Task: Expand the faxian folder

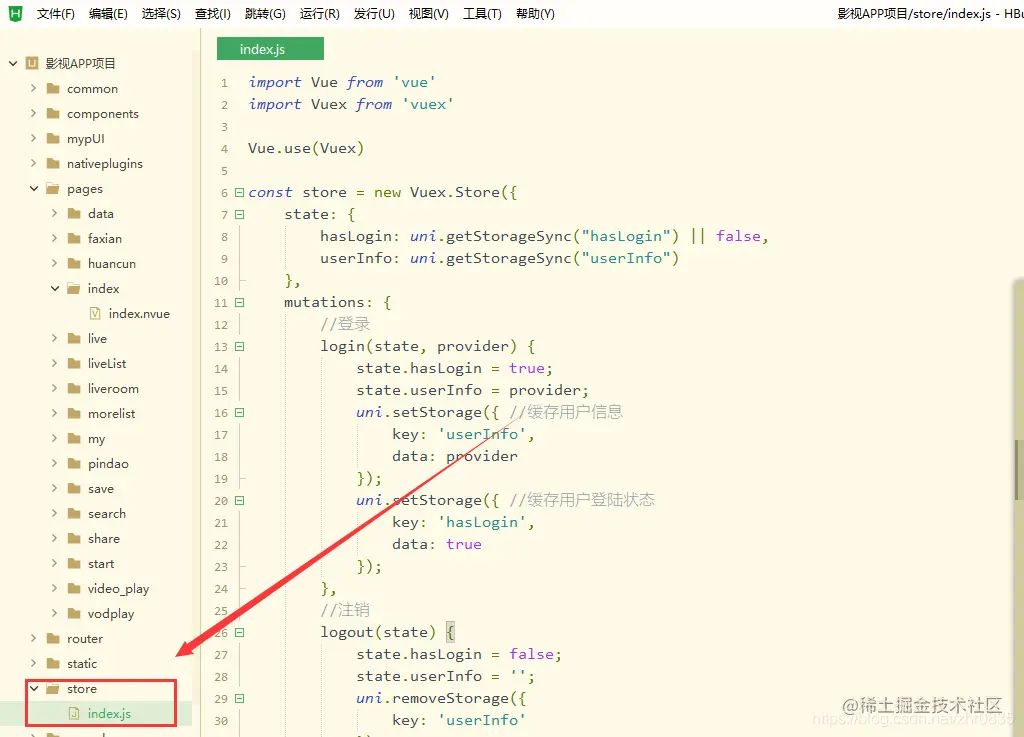Action: [54, 238]
